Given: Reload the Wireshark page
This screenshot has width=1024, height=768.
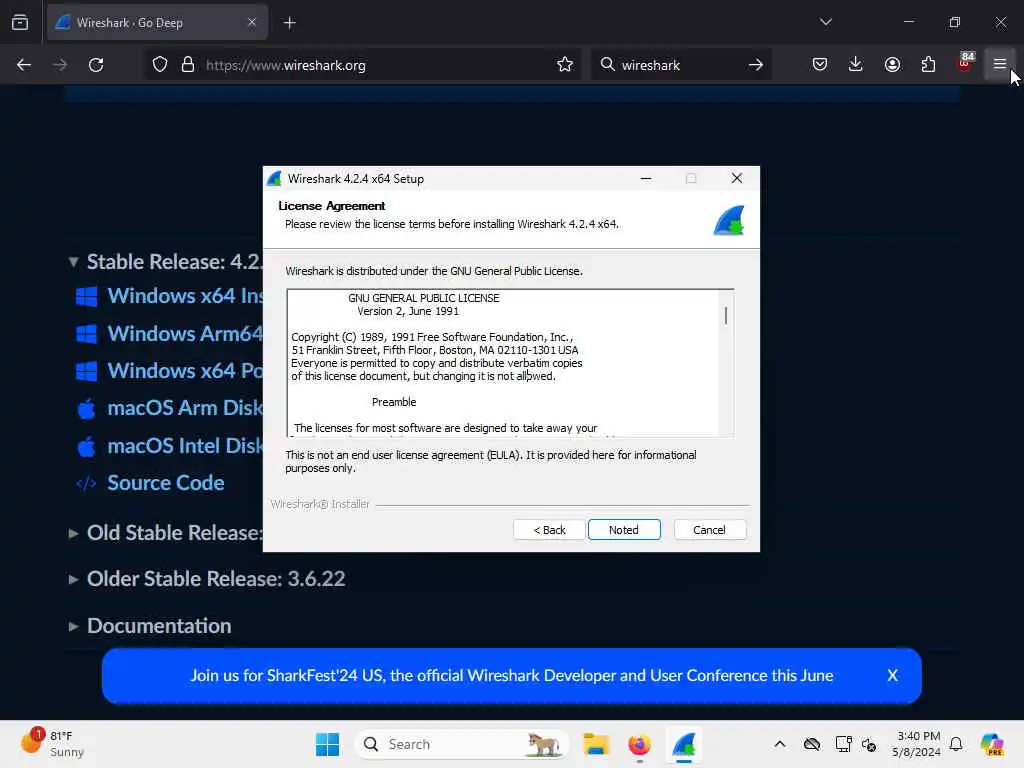Looking at the screenshot, I should pos(96,64).
